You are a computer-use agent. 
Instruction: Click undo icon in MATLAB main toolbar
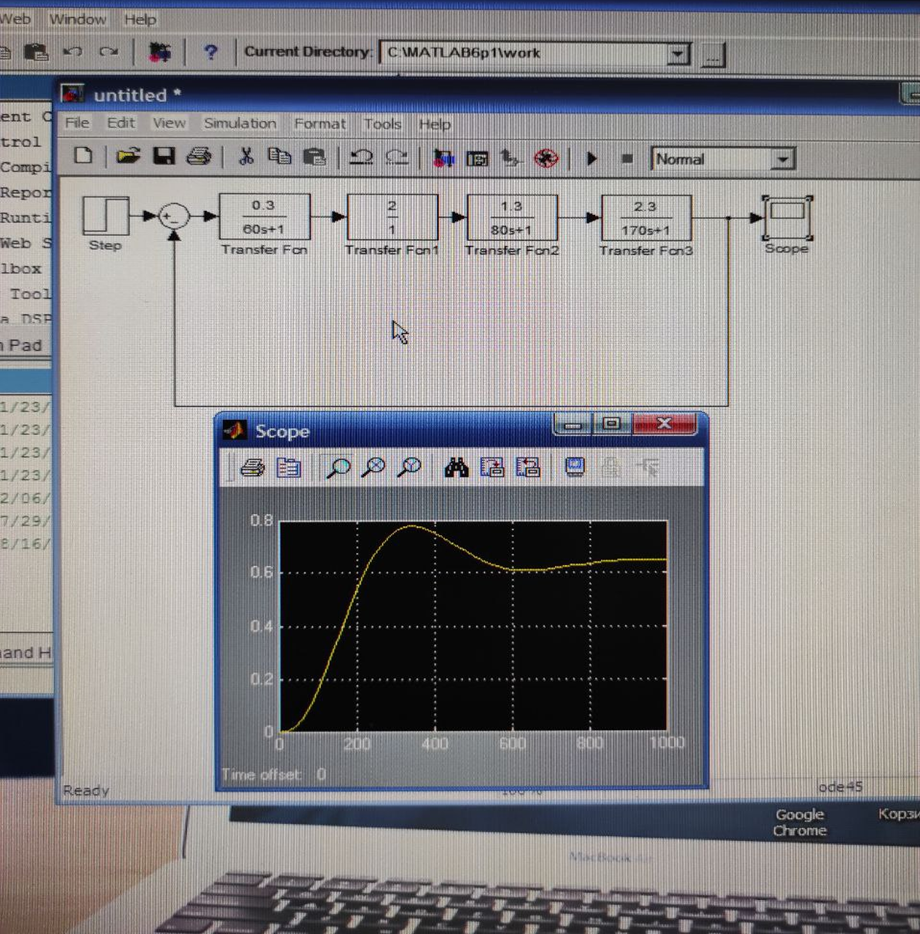pyautogui.click(x=73, y=52)
